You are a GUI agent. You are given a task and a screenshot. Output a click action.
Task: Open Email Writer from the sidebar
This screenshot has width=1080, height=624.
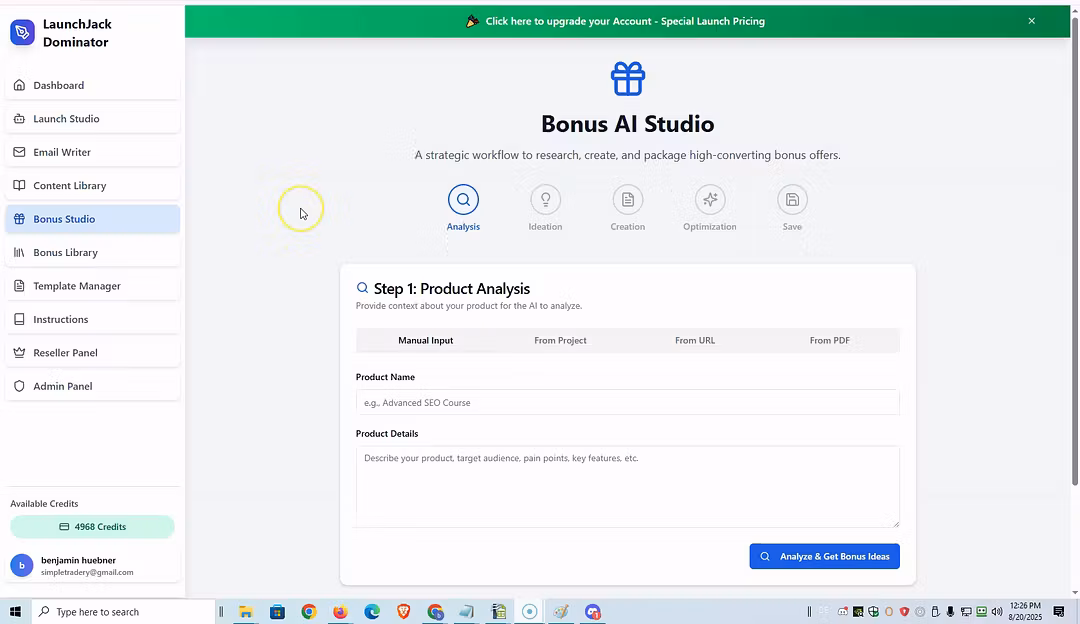(x=62, y=152)
